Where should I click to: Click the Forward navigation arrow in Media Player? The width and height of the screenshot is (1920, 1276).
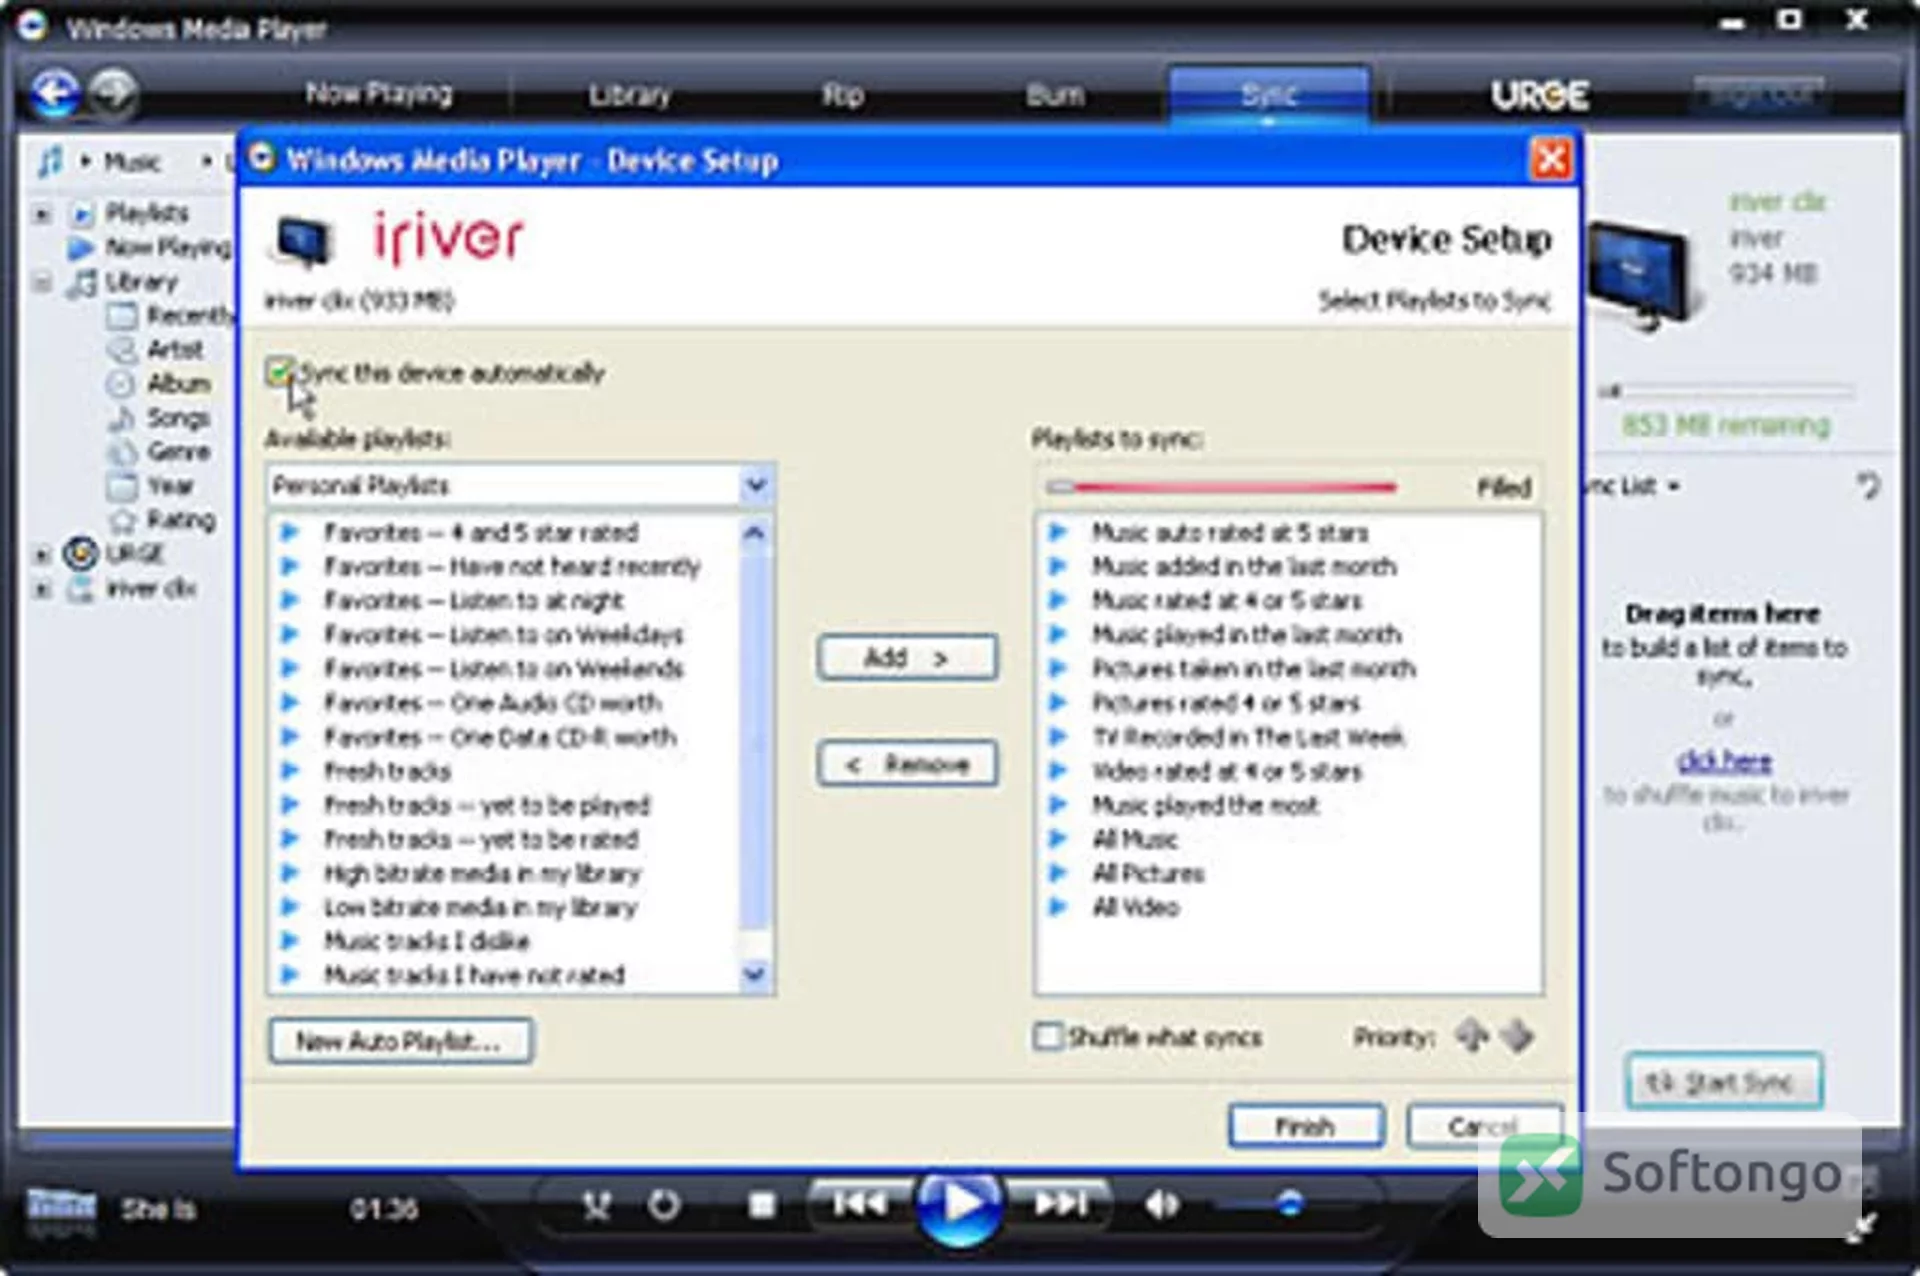pyautogui.click(x=113, y=93)
